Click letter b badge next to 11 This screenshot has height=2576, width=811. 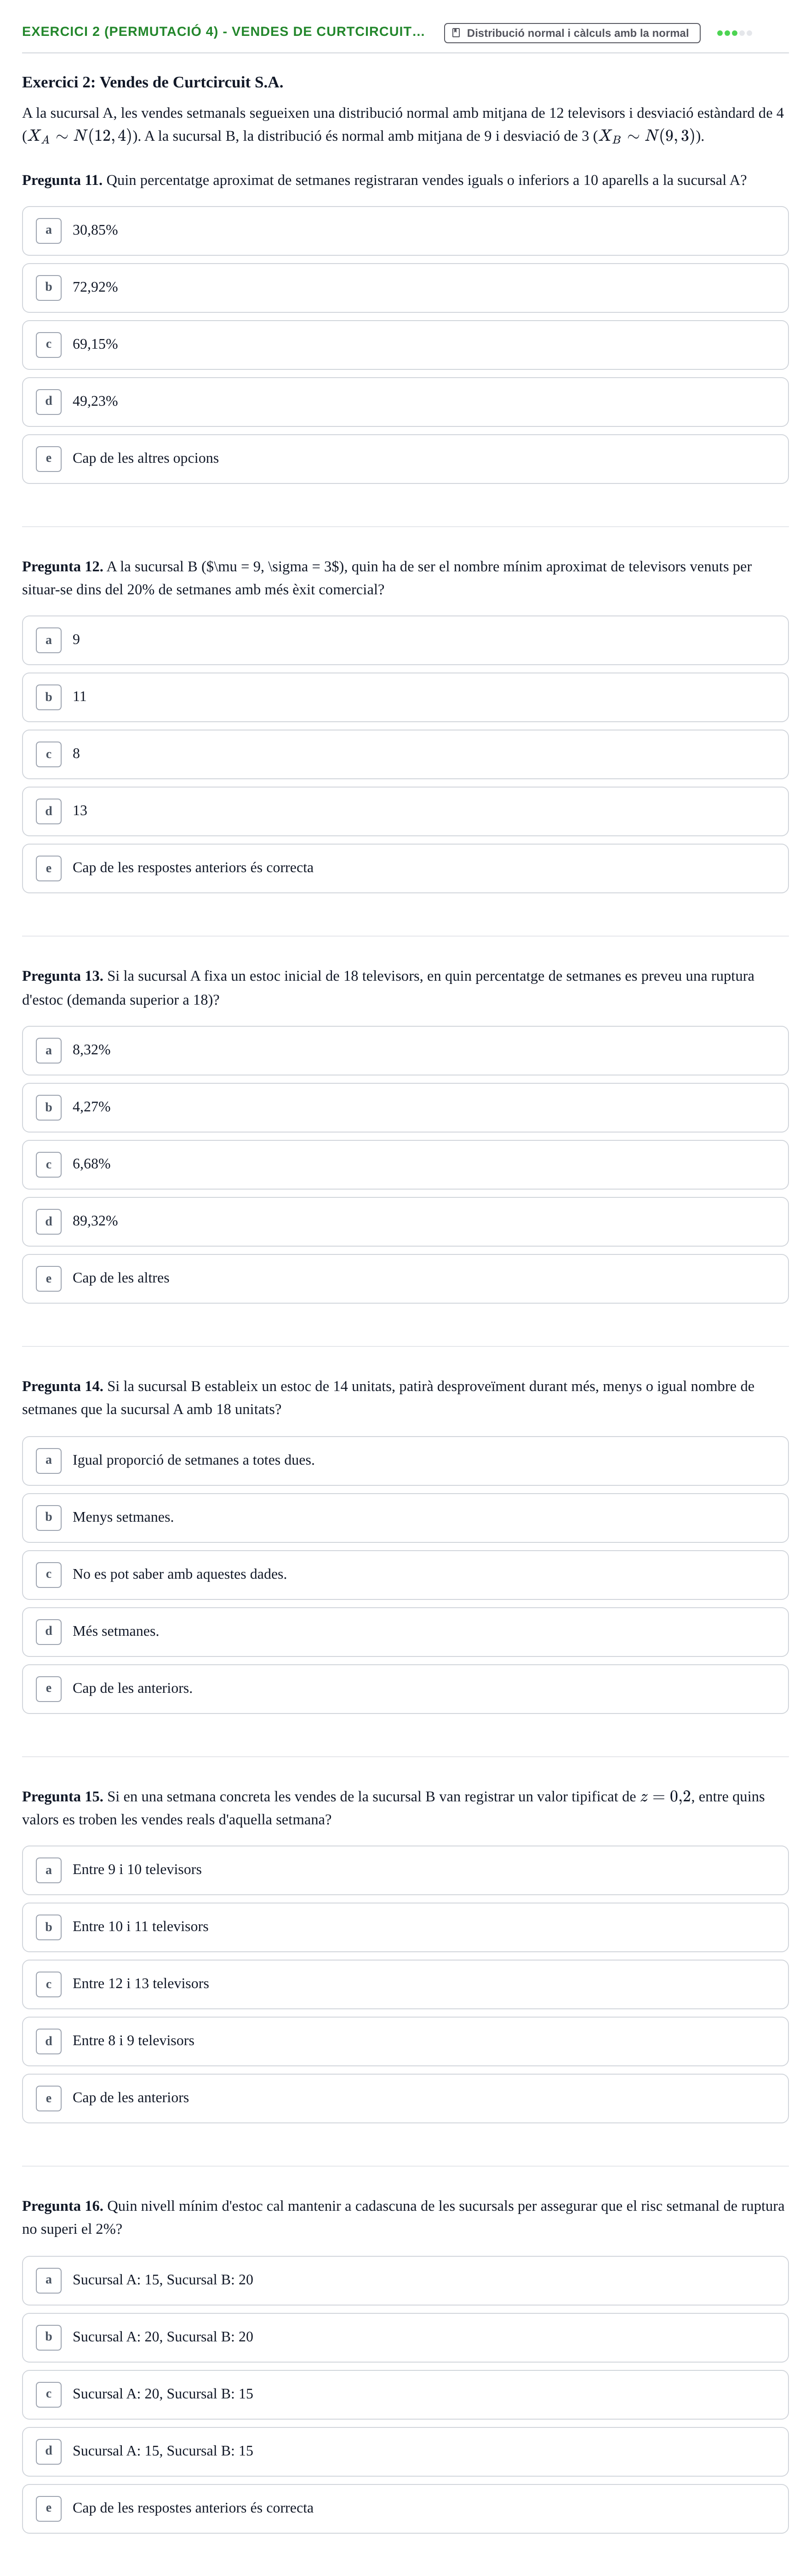point(48,697)
